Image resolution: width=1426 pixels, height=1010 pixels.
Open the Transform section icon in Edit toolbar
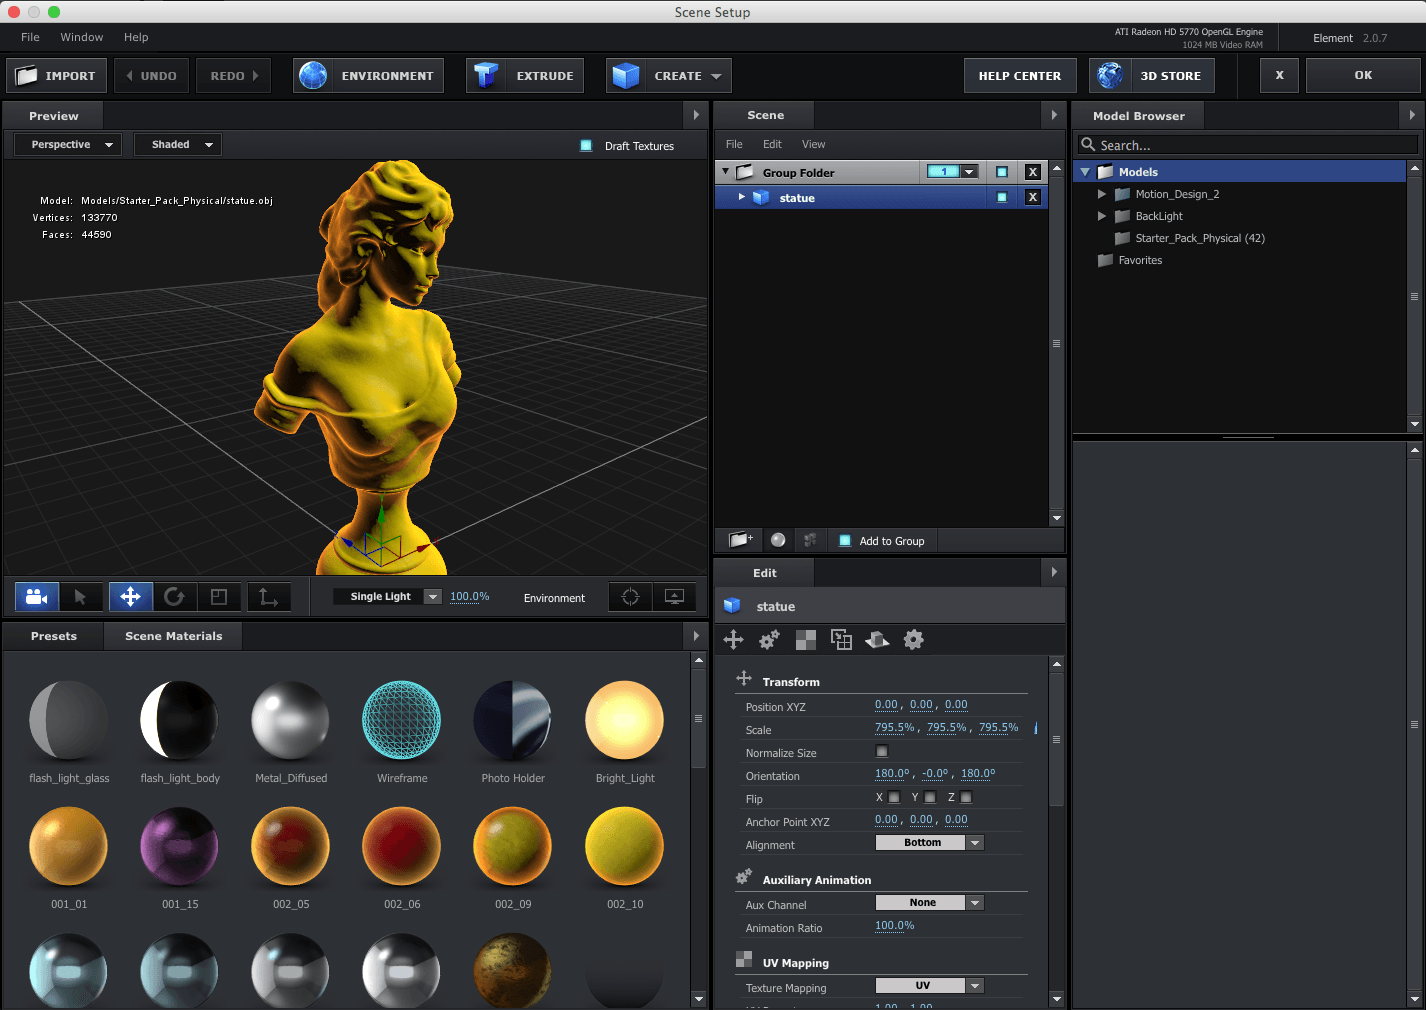pos(734,640)
